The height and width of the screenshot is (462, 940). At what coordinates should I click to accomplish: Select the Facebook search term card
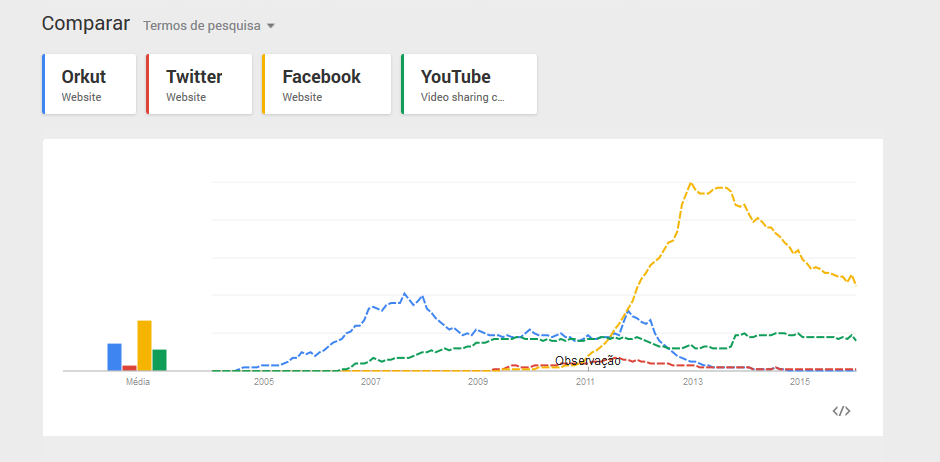click(x=325, y=85)
